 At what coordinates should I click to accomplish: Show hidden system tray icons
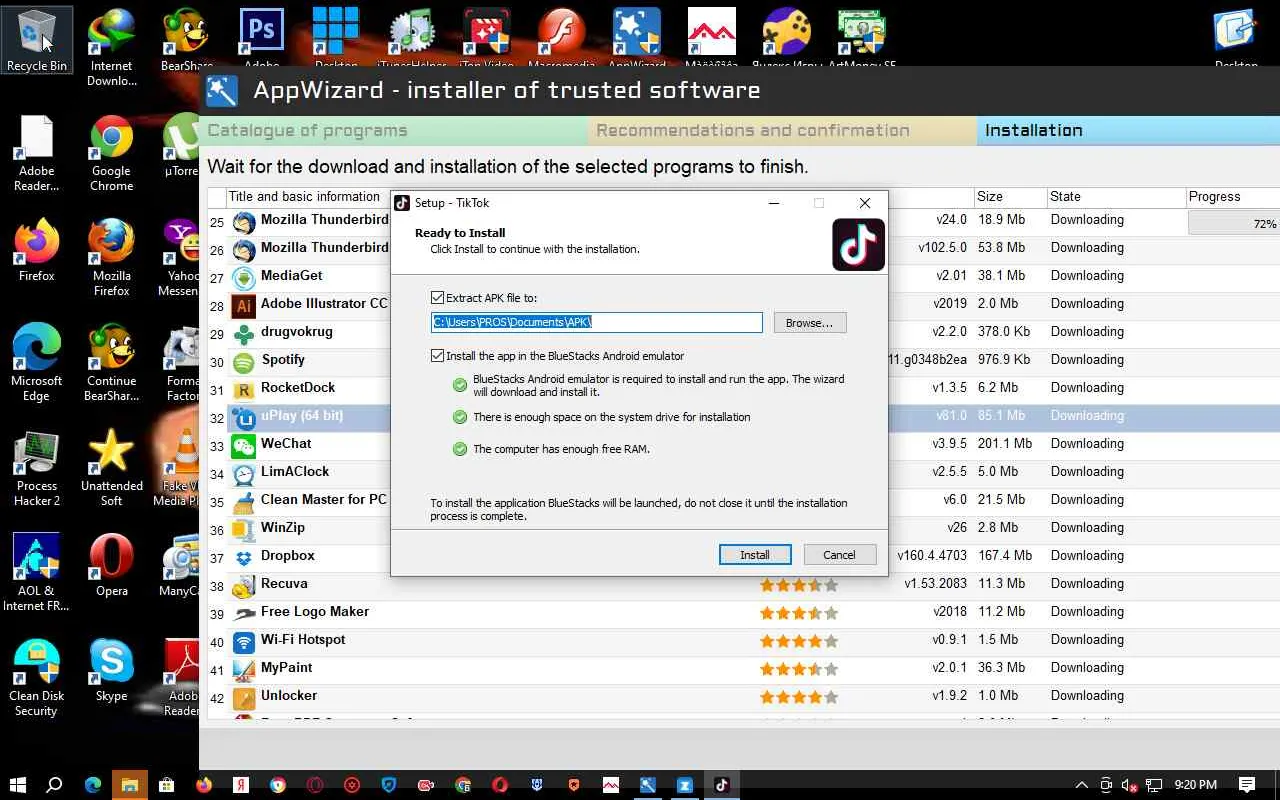(1081, 785)
